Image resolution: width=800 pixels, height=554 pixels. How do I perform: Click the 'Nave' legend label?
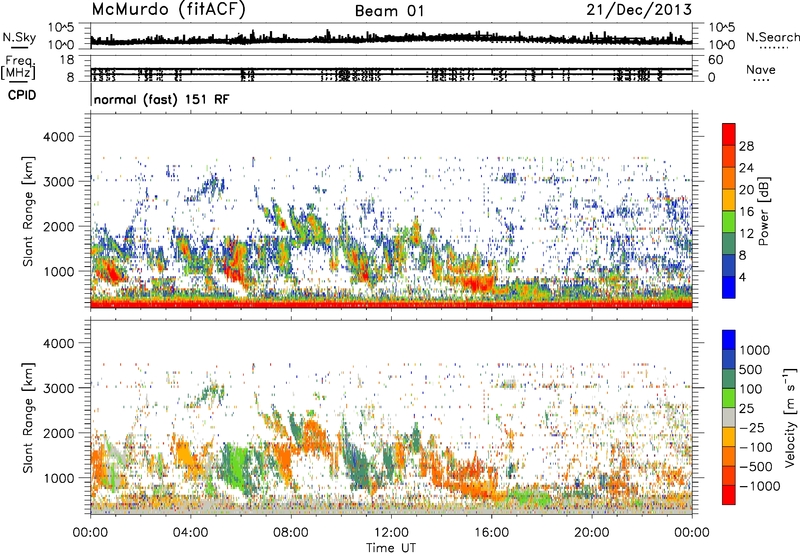[x=761, y=70]
